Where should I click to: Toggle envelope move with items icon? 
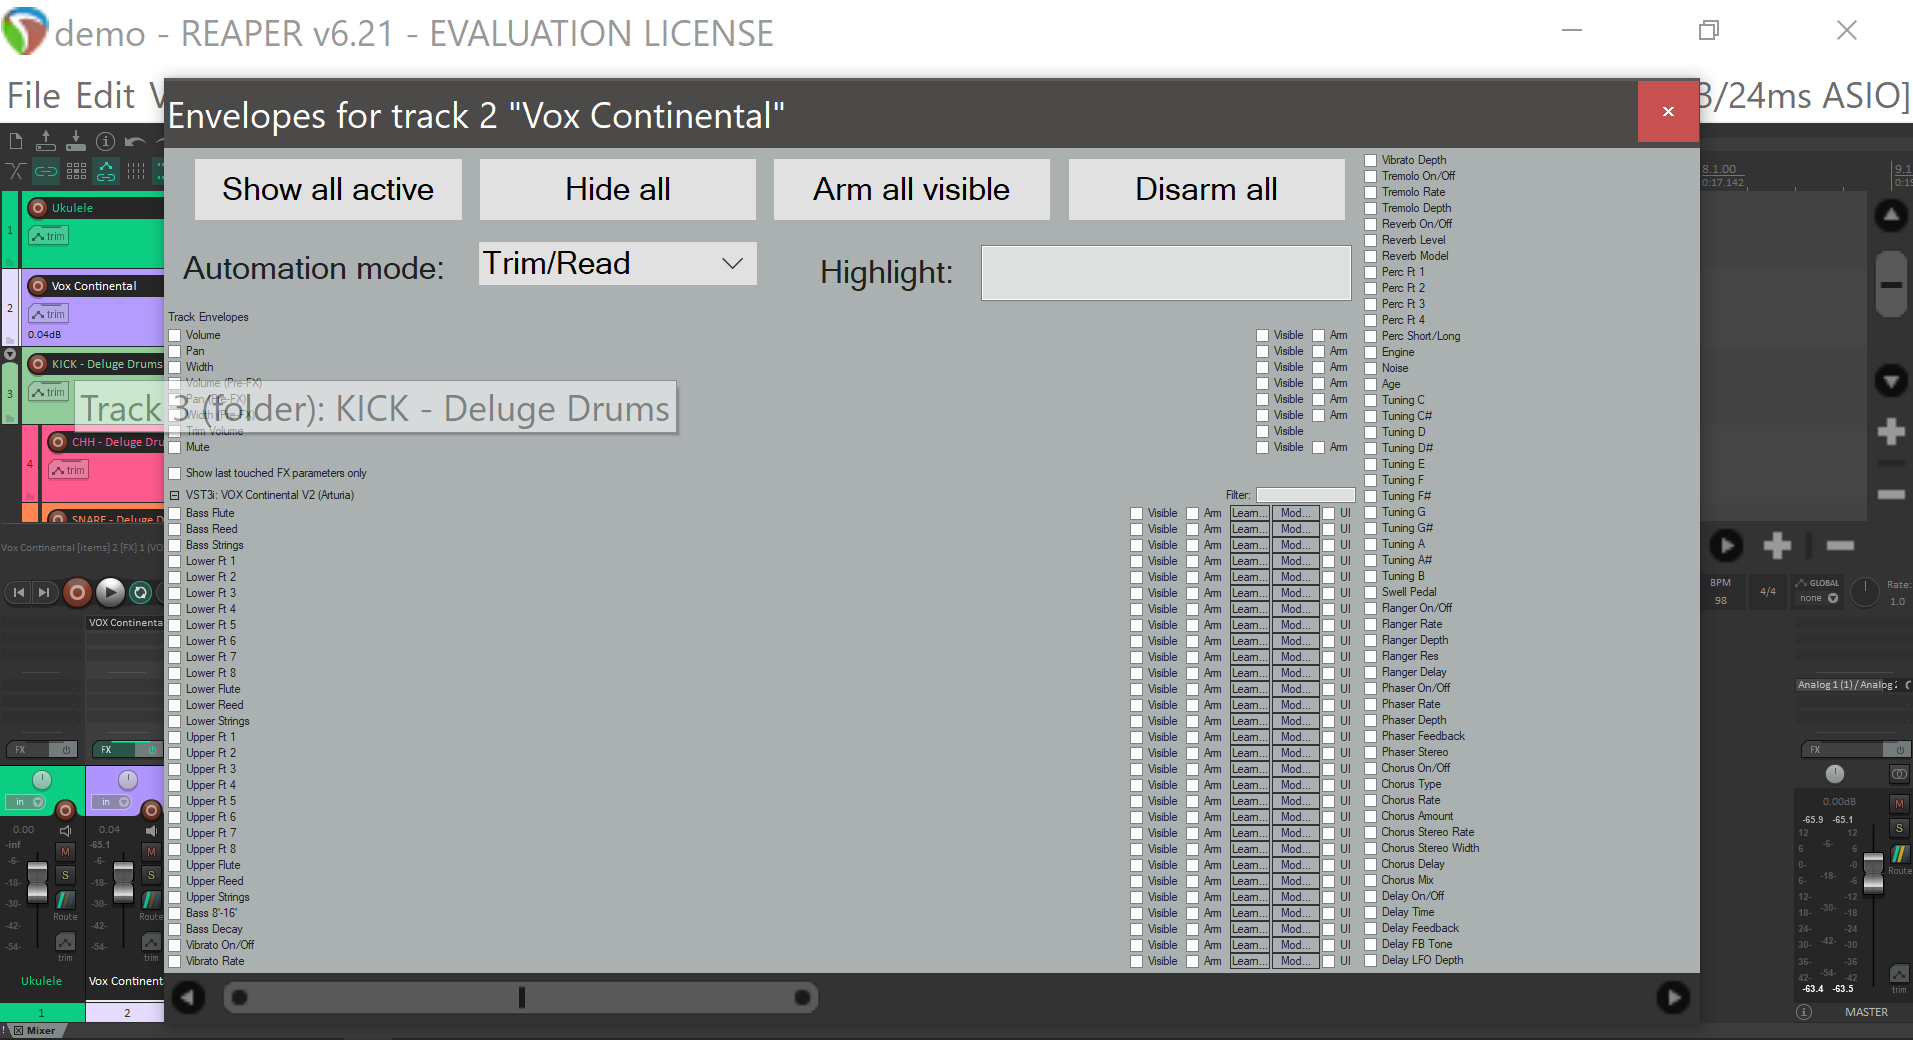pos(105,171)
